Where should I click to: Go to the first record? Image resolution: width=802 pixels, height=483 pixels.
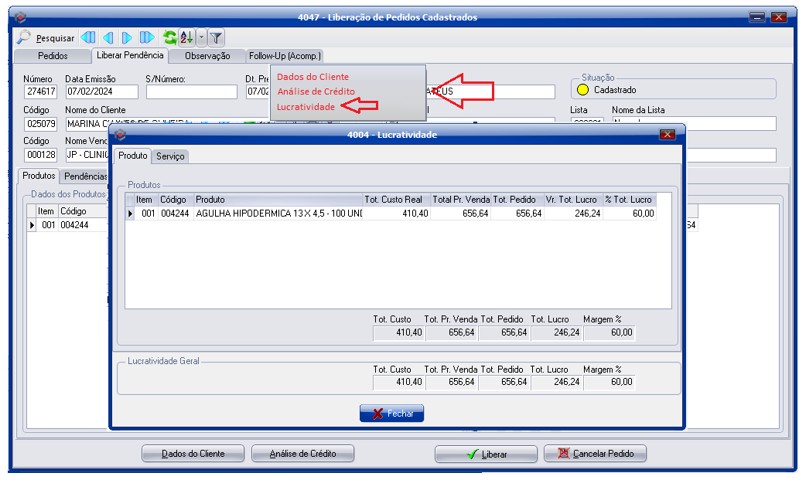click(x=89, y=38)
